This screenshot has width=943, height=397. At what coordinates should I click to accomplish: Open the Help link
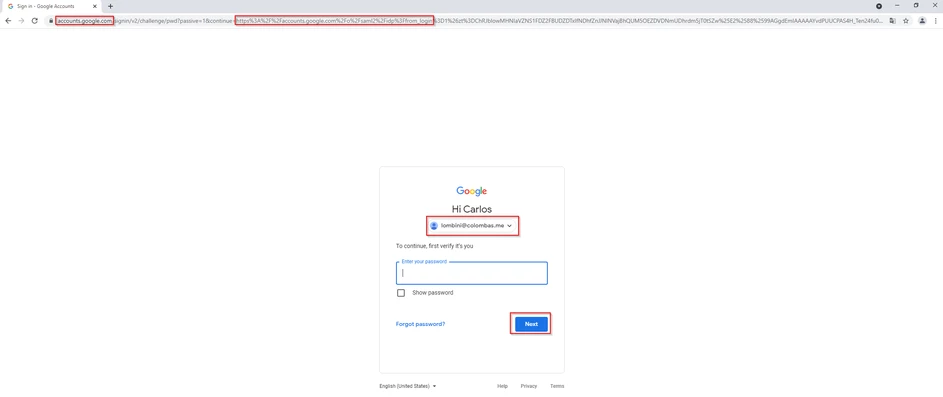(x=502, y=386)
